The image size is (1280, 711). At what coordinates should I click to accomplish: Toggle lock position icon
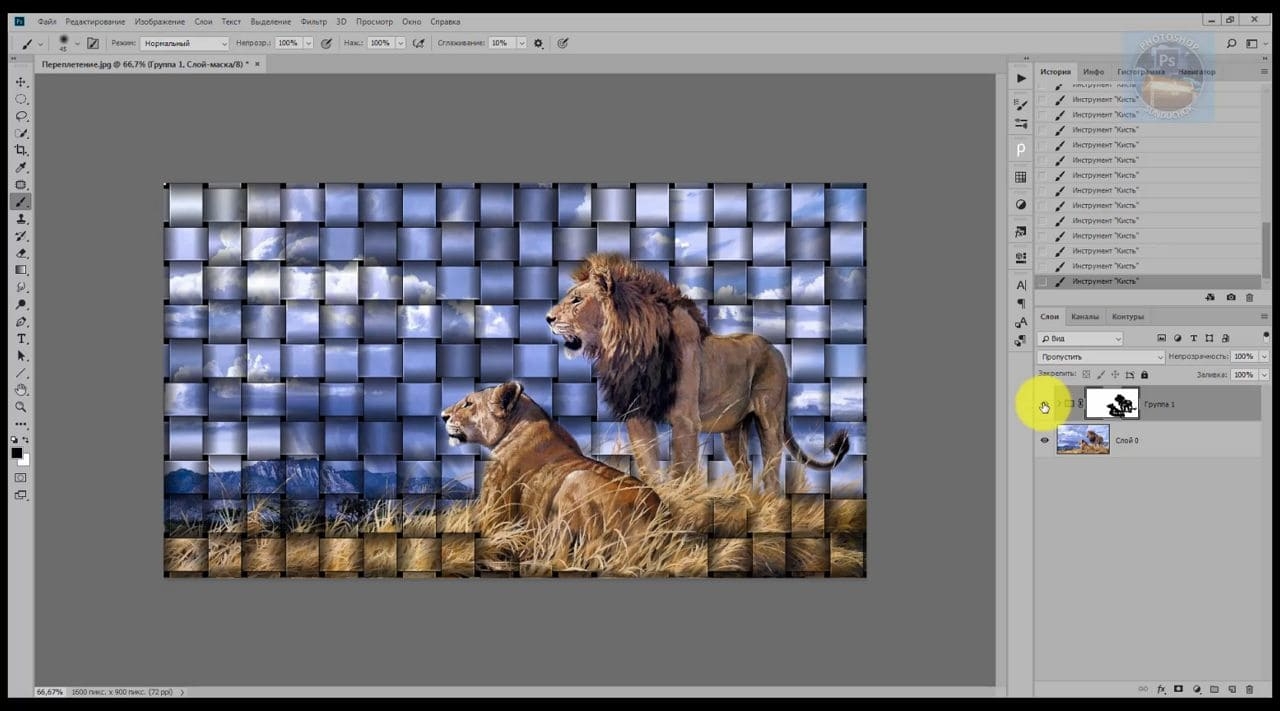click(x=1115, y=375)
